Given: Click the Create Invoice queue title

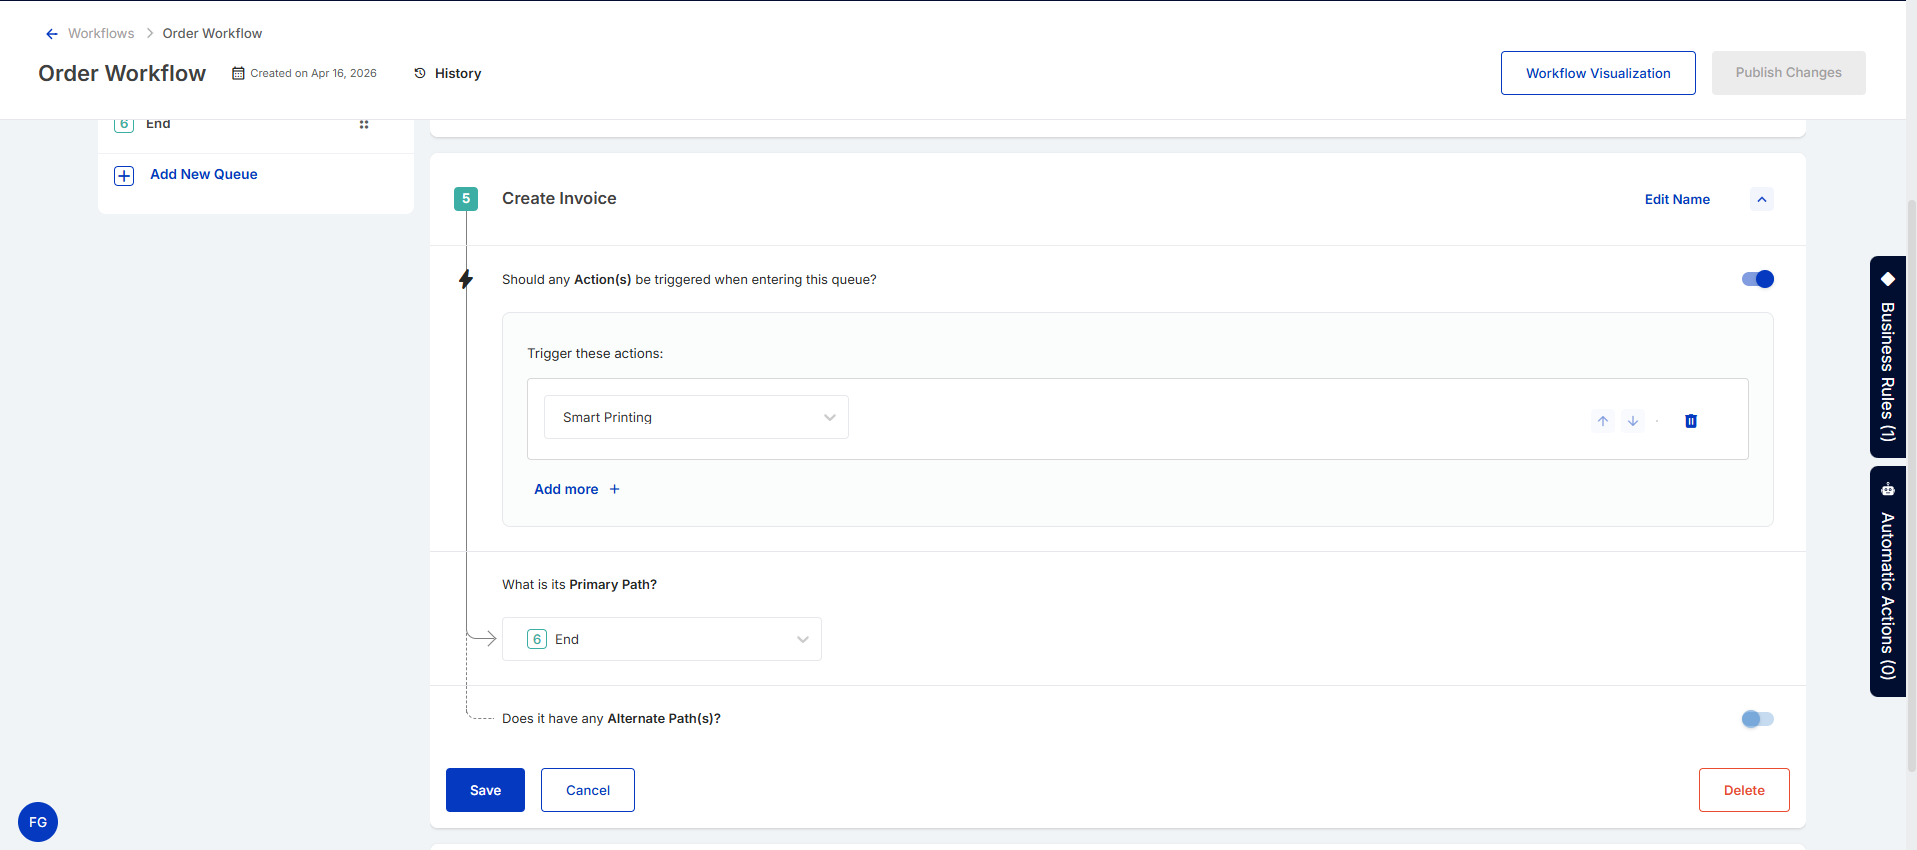Looking at the screenshot, I should 559,198.
